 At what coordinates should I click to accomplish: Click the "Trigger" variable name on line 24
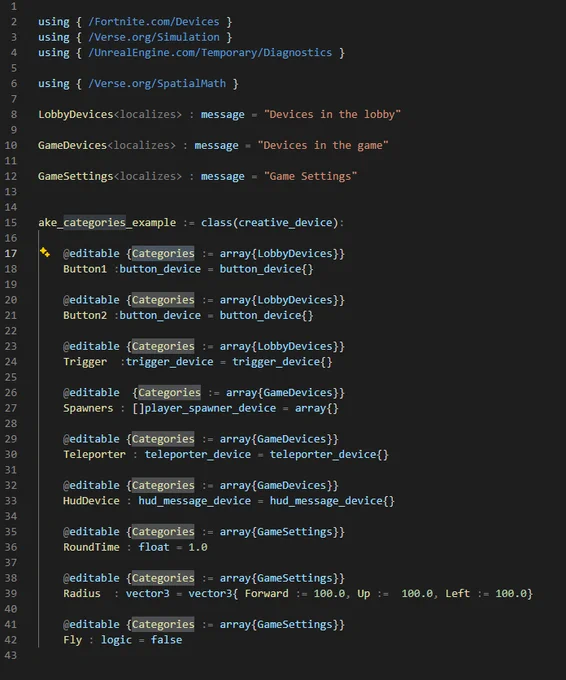point(85,362)
